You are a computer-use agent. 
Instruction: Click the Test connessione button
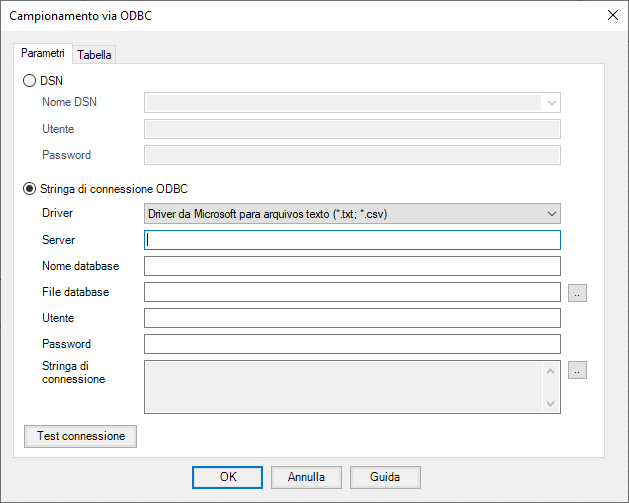pyautogui.click(x=80, y=436)
